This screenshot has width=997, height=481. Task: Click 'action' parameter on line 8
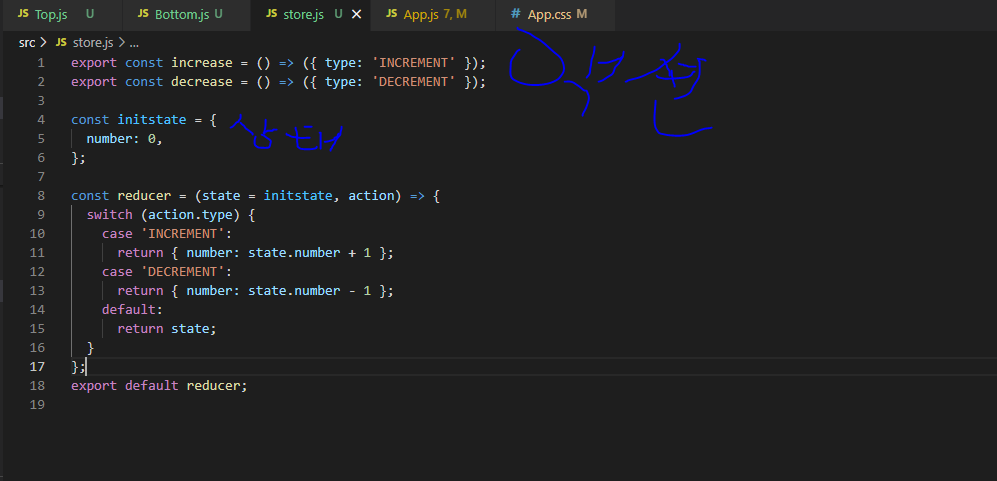371,196
